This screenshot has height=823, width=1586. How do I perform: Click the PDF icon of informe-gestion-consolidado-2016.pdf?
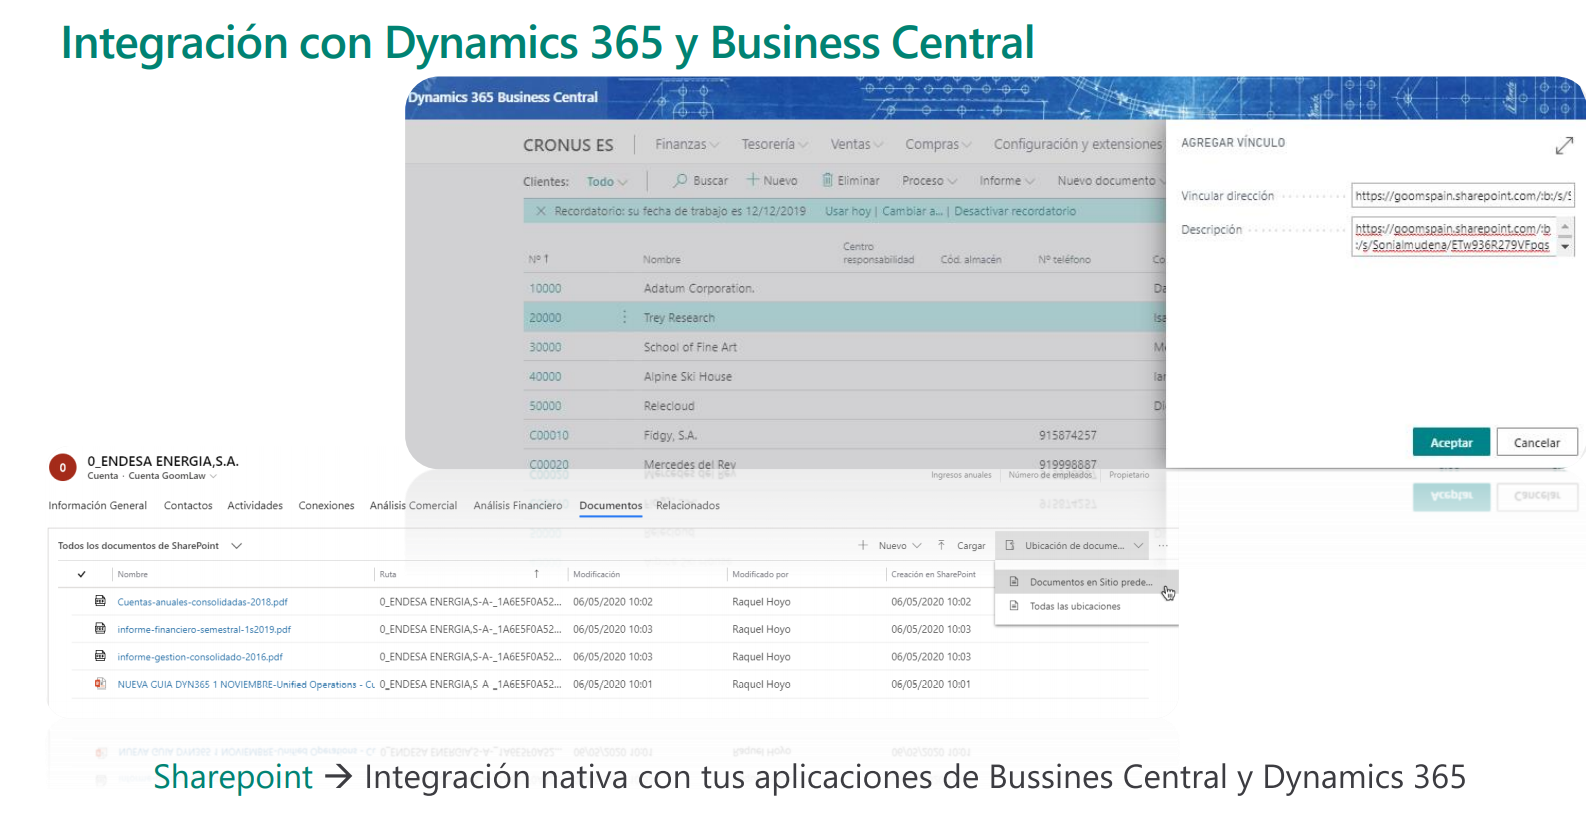[x=100, y=656]
